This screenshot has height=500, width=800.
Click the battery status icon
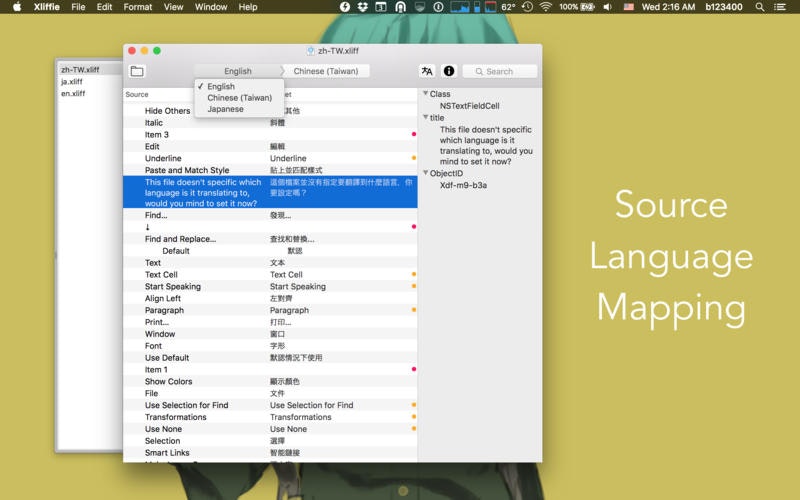[x=588, y=7]
